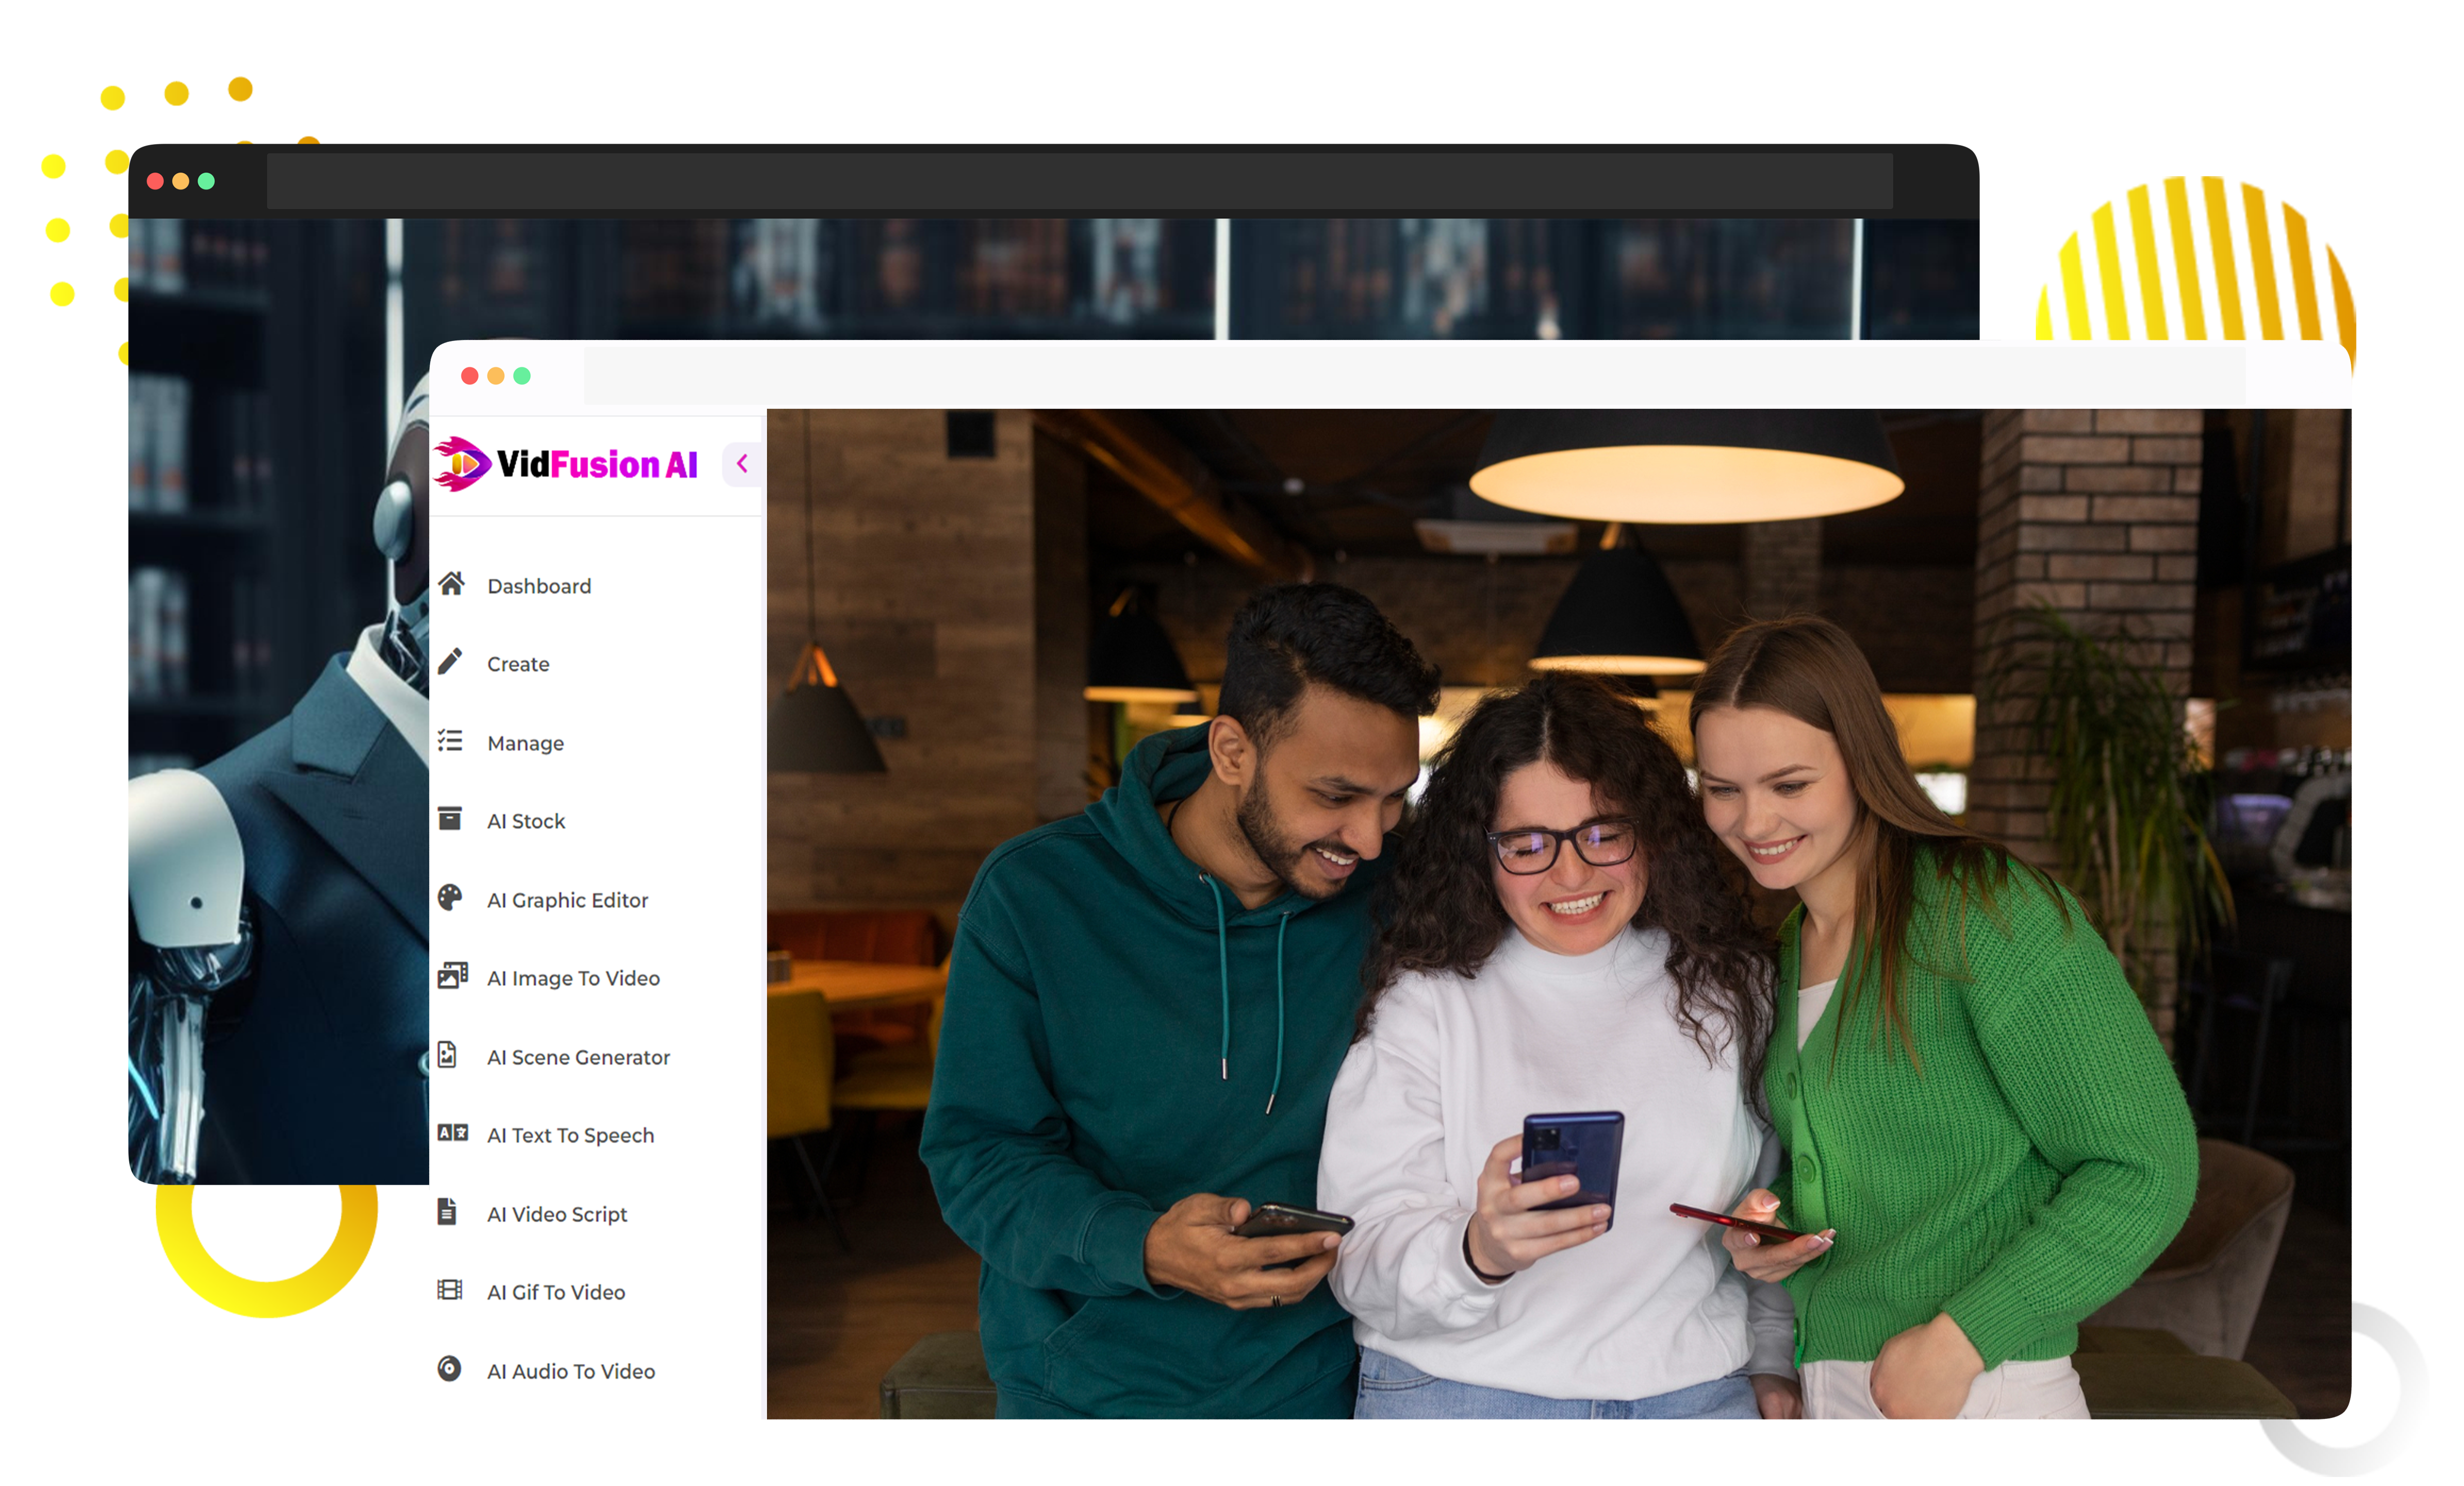Maximize the front window green button

pyautogui.click(x=522, y=376)
